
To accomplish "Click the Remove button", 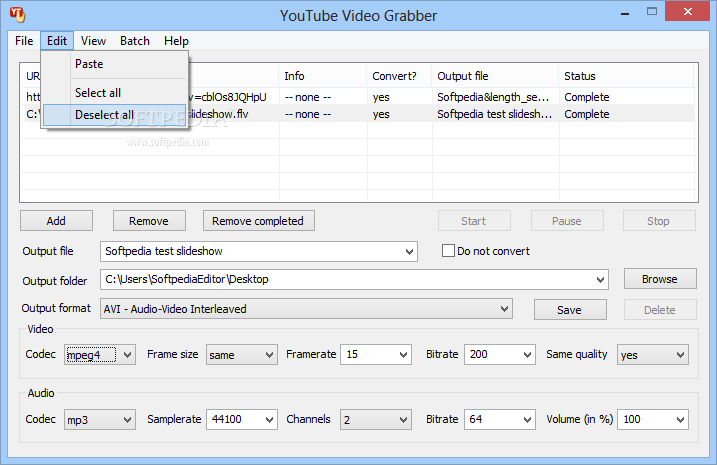I will (x=149, y=221).
